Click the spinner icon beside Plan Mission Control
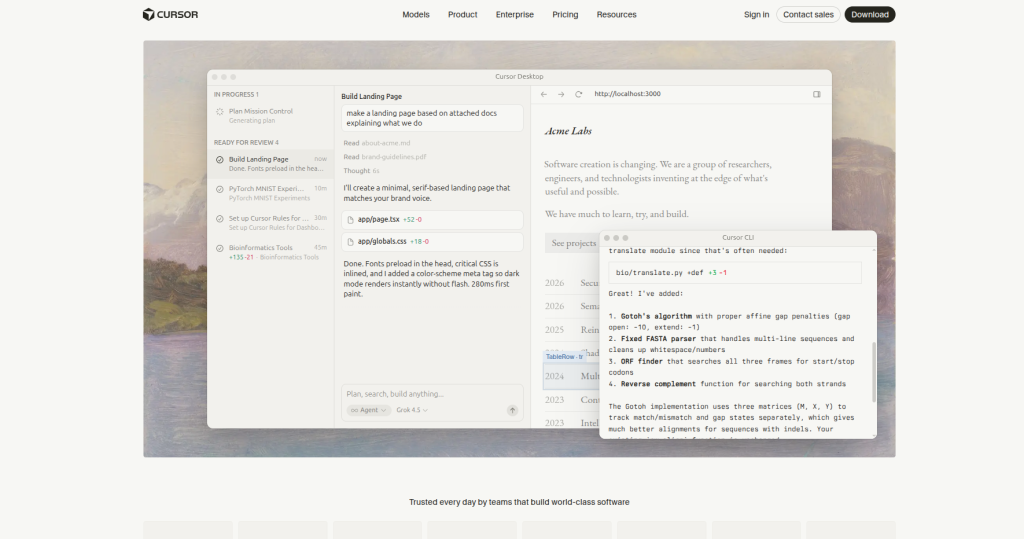 point(220,112)
